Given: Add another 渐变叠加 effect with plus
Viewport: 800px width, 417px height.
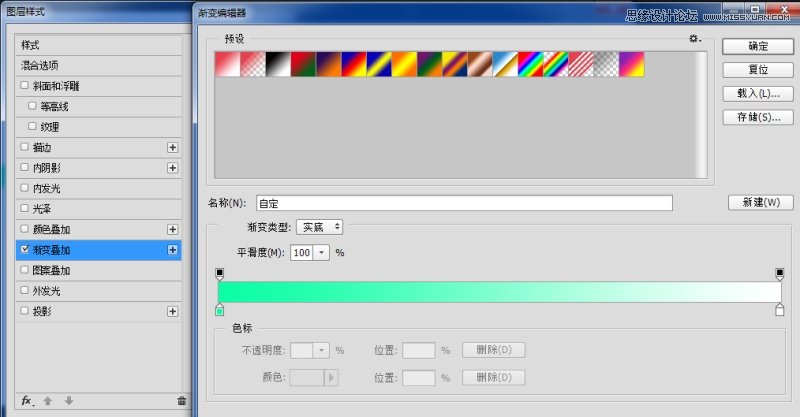Looking at the screenshot, I should coord(172,250).
